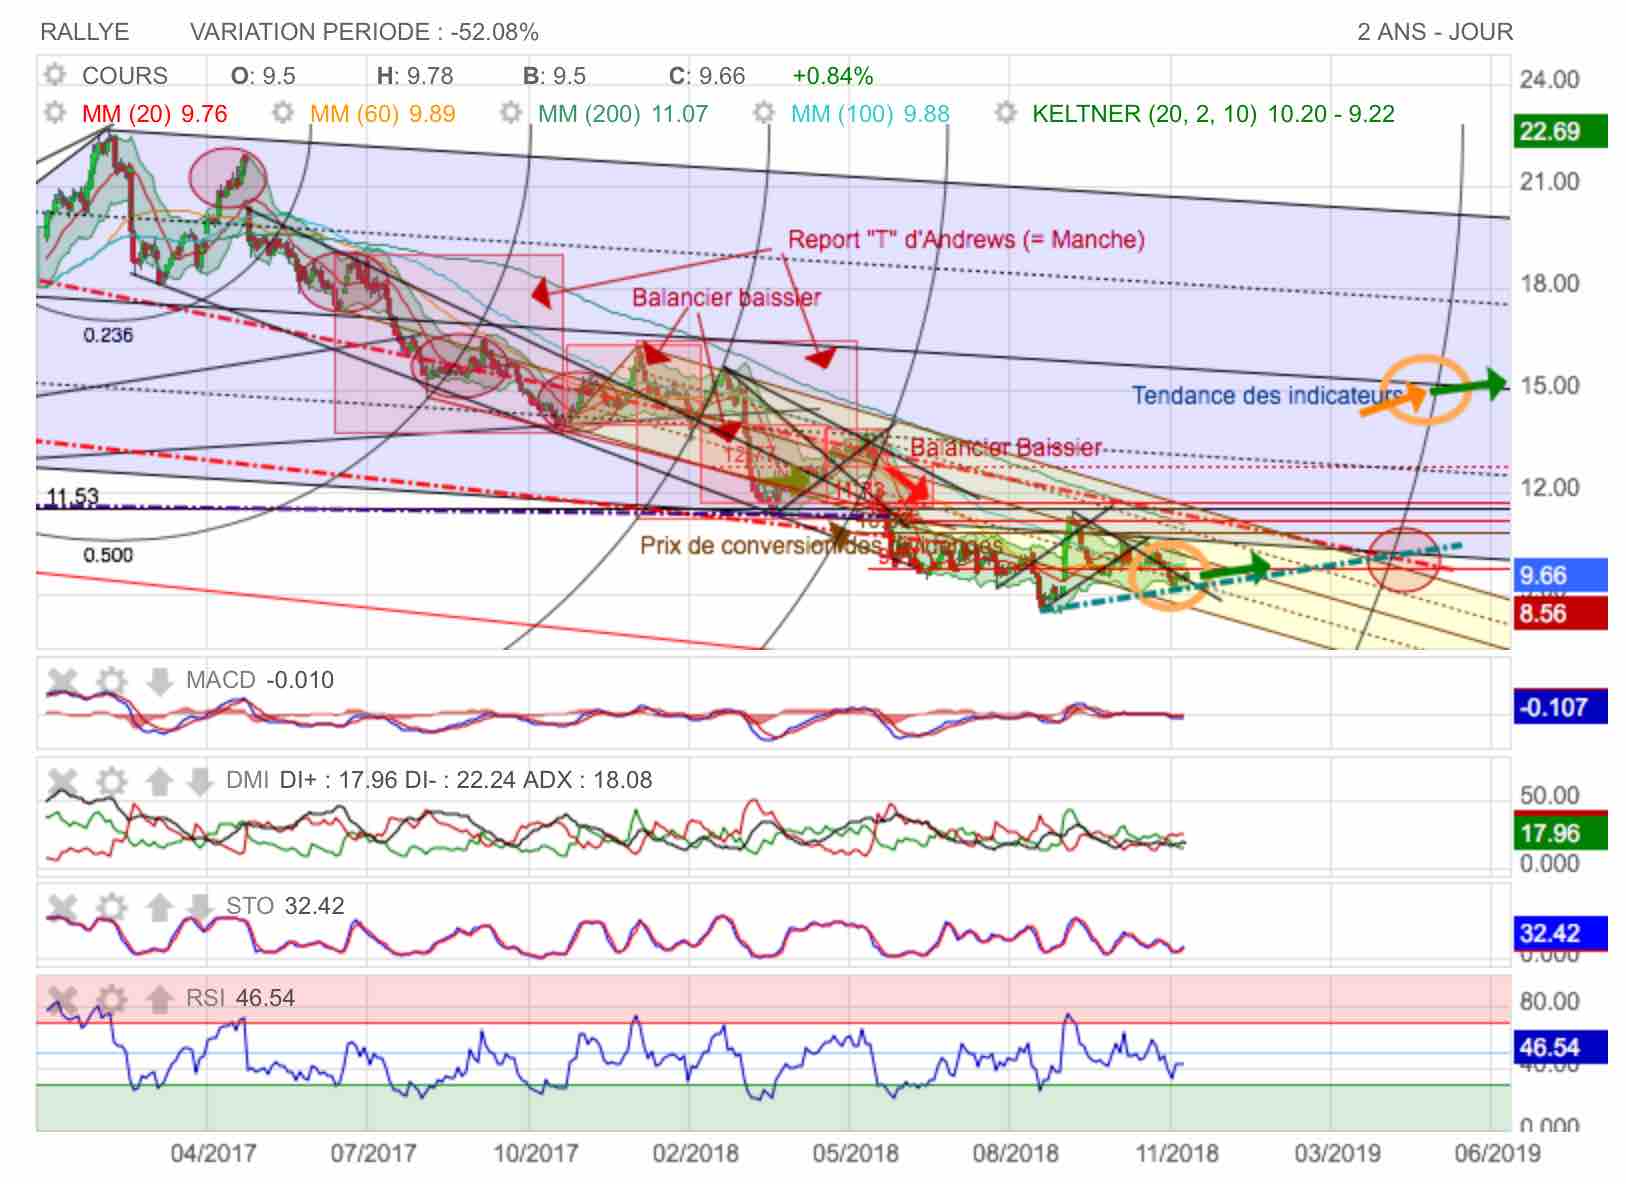Remove the STO indicator panel
The image size is (1626, 1184).
pos(63,907)
